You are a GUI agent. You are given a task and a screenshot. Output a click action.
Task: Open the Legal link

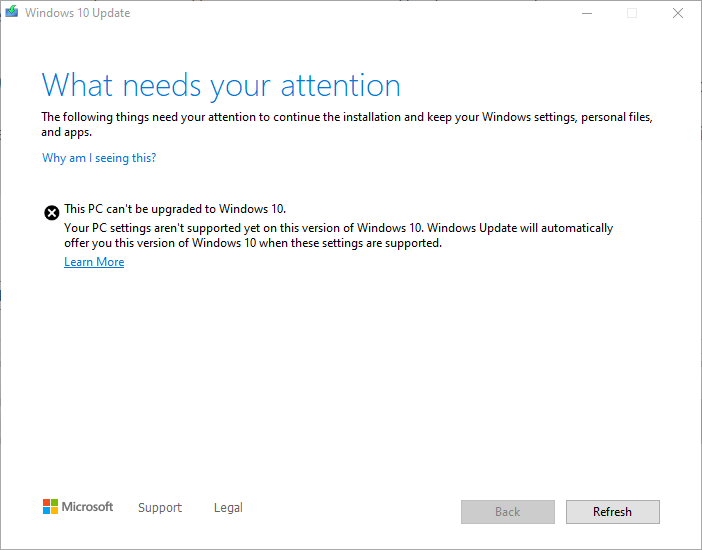(228, 507)
